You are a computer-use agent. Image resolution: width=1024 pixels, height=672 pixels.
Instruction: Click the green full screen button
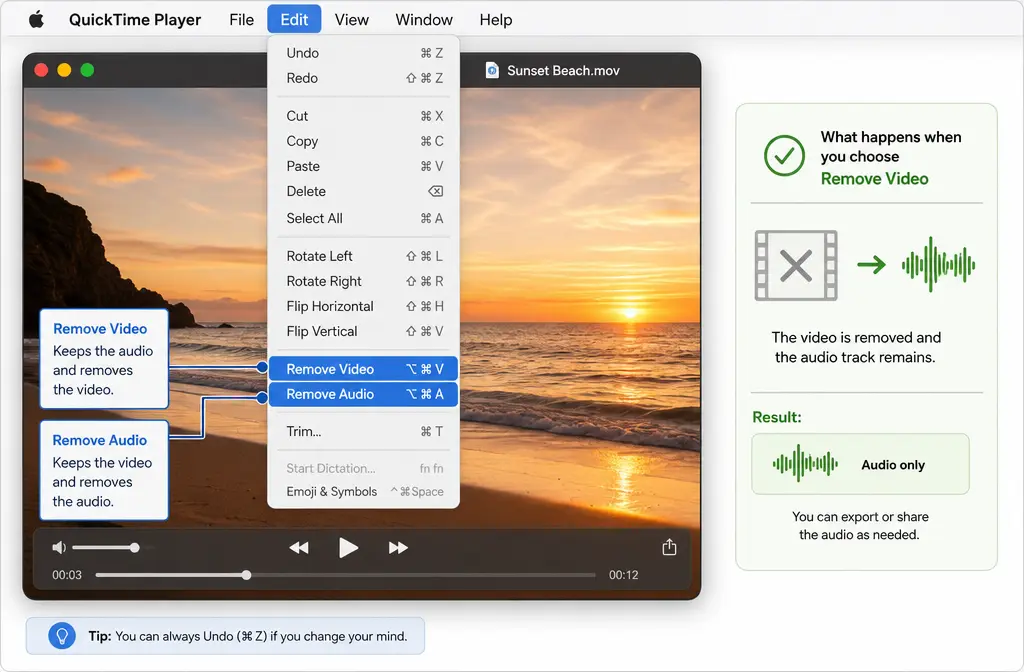coord(87,70)
